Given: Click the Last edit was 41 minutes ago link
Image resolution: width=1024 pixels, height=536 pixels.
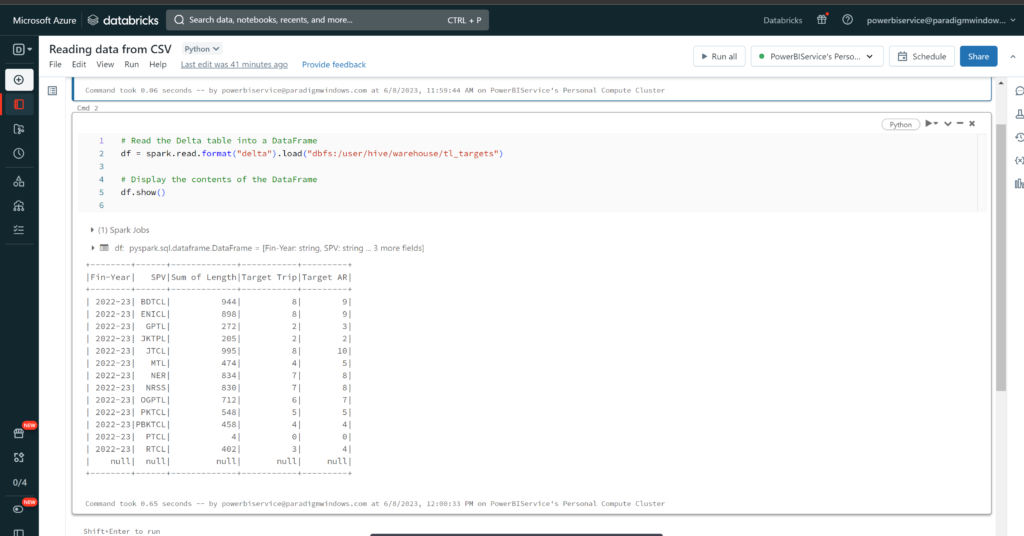Looking at the screenshot, I should pos(234,65).
